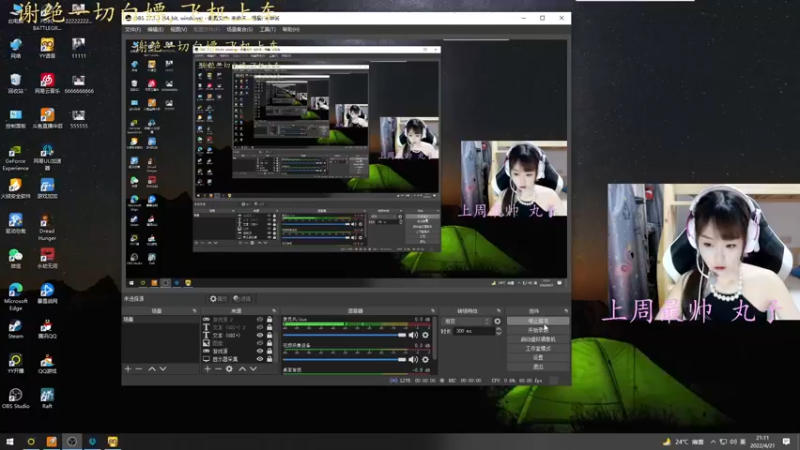Click the 开始录制 button
The height and width of the screenshot is (450, 800).
538,330
